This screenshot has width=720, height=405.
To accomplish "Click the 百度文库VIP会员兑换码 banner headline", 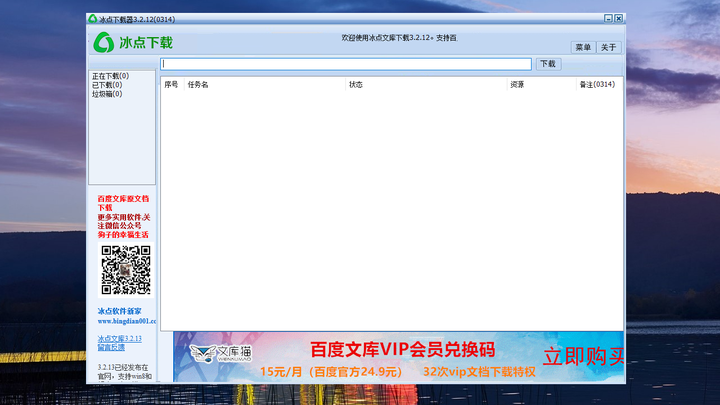I will click(403, 350).
